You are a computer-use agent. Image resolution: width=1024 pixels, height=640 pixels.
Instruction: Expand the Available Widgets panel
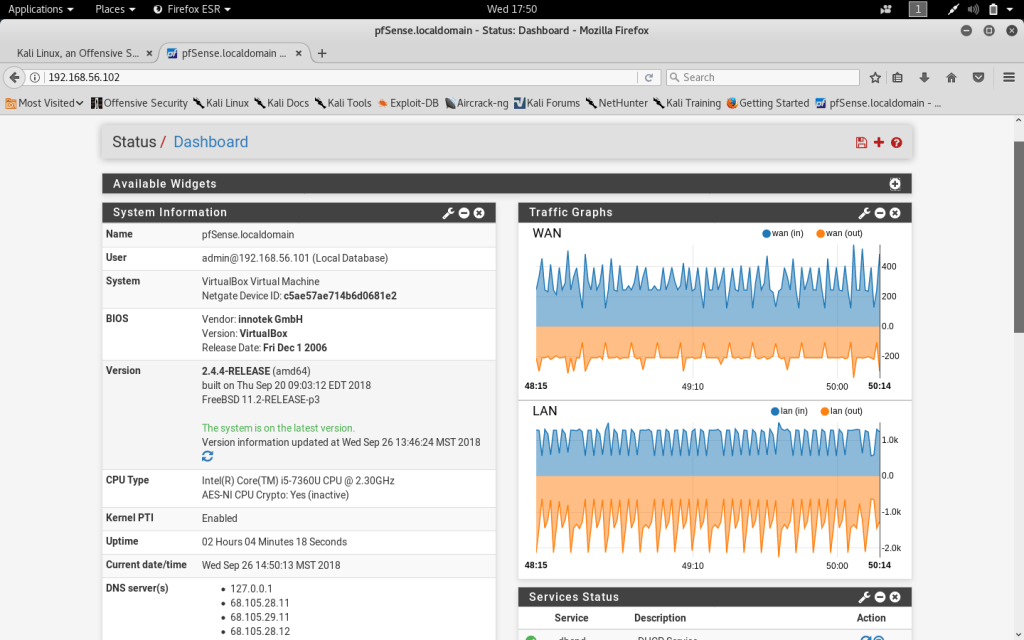tap(895, 184)
